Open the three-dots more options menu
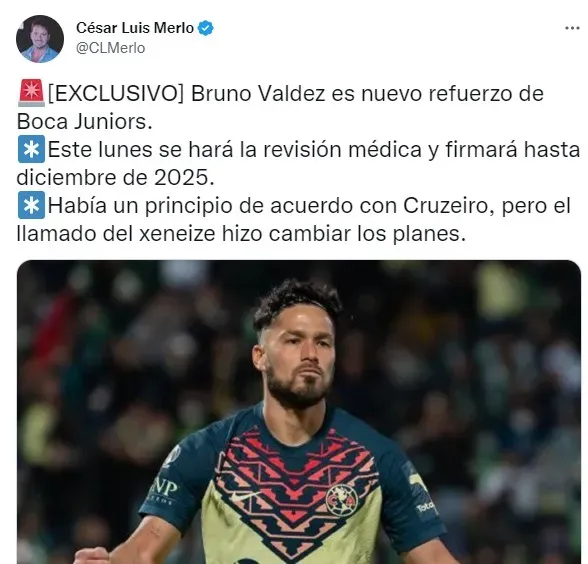This screenshot has width=588, height=564. point(572,28)
